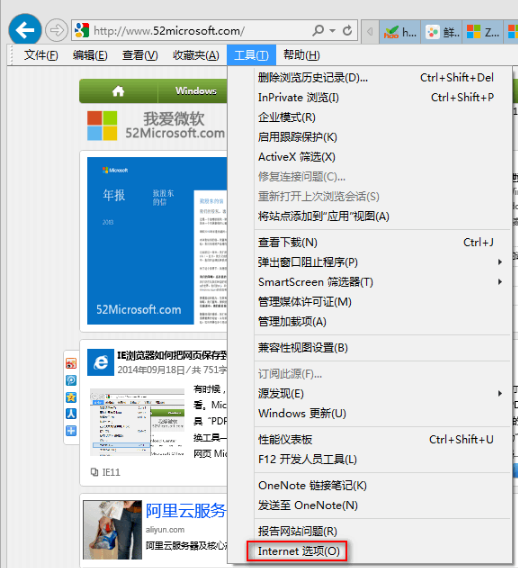Image resolution: width=518 pixels, height=568 pixels.
Task: Click the plus more-share sidebar icon
Action: [71, 431]
